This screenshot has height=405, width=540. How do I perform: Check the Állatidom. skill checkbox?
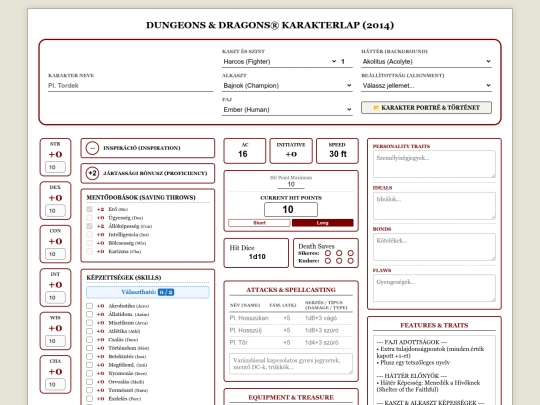click(x=90, y=314)
